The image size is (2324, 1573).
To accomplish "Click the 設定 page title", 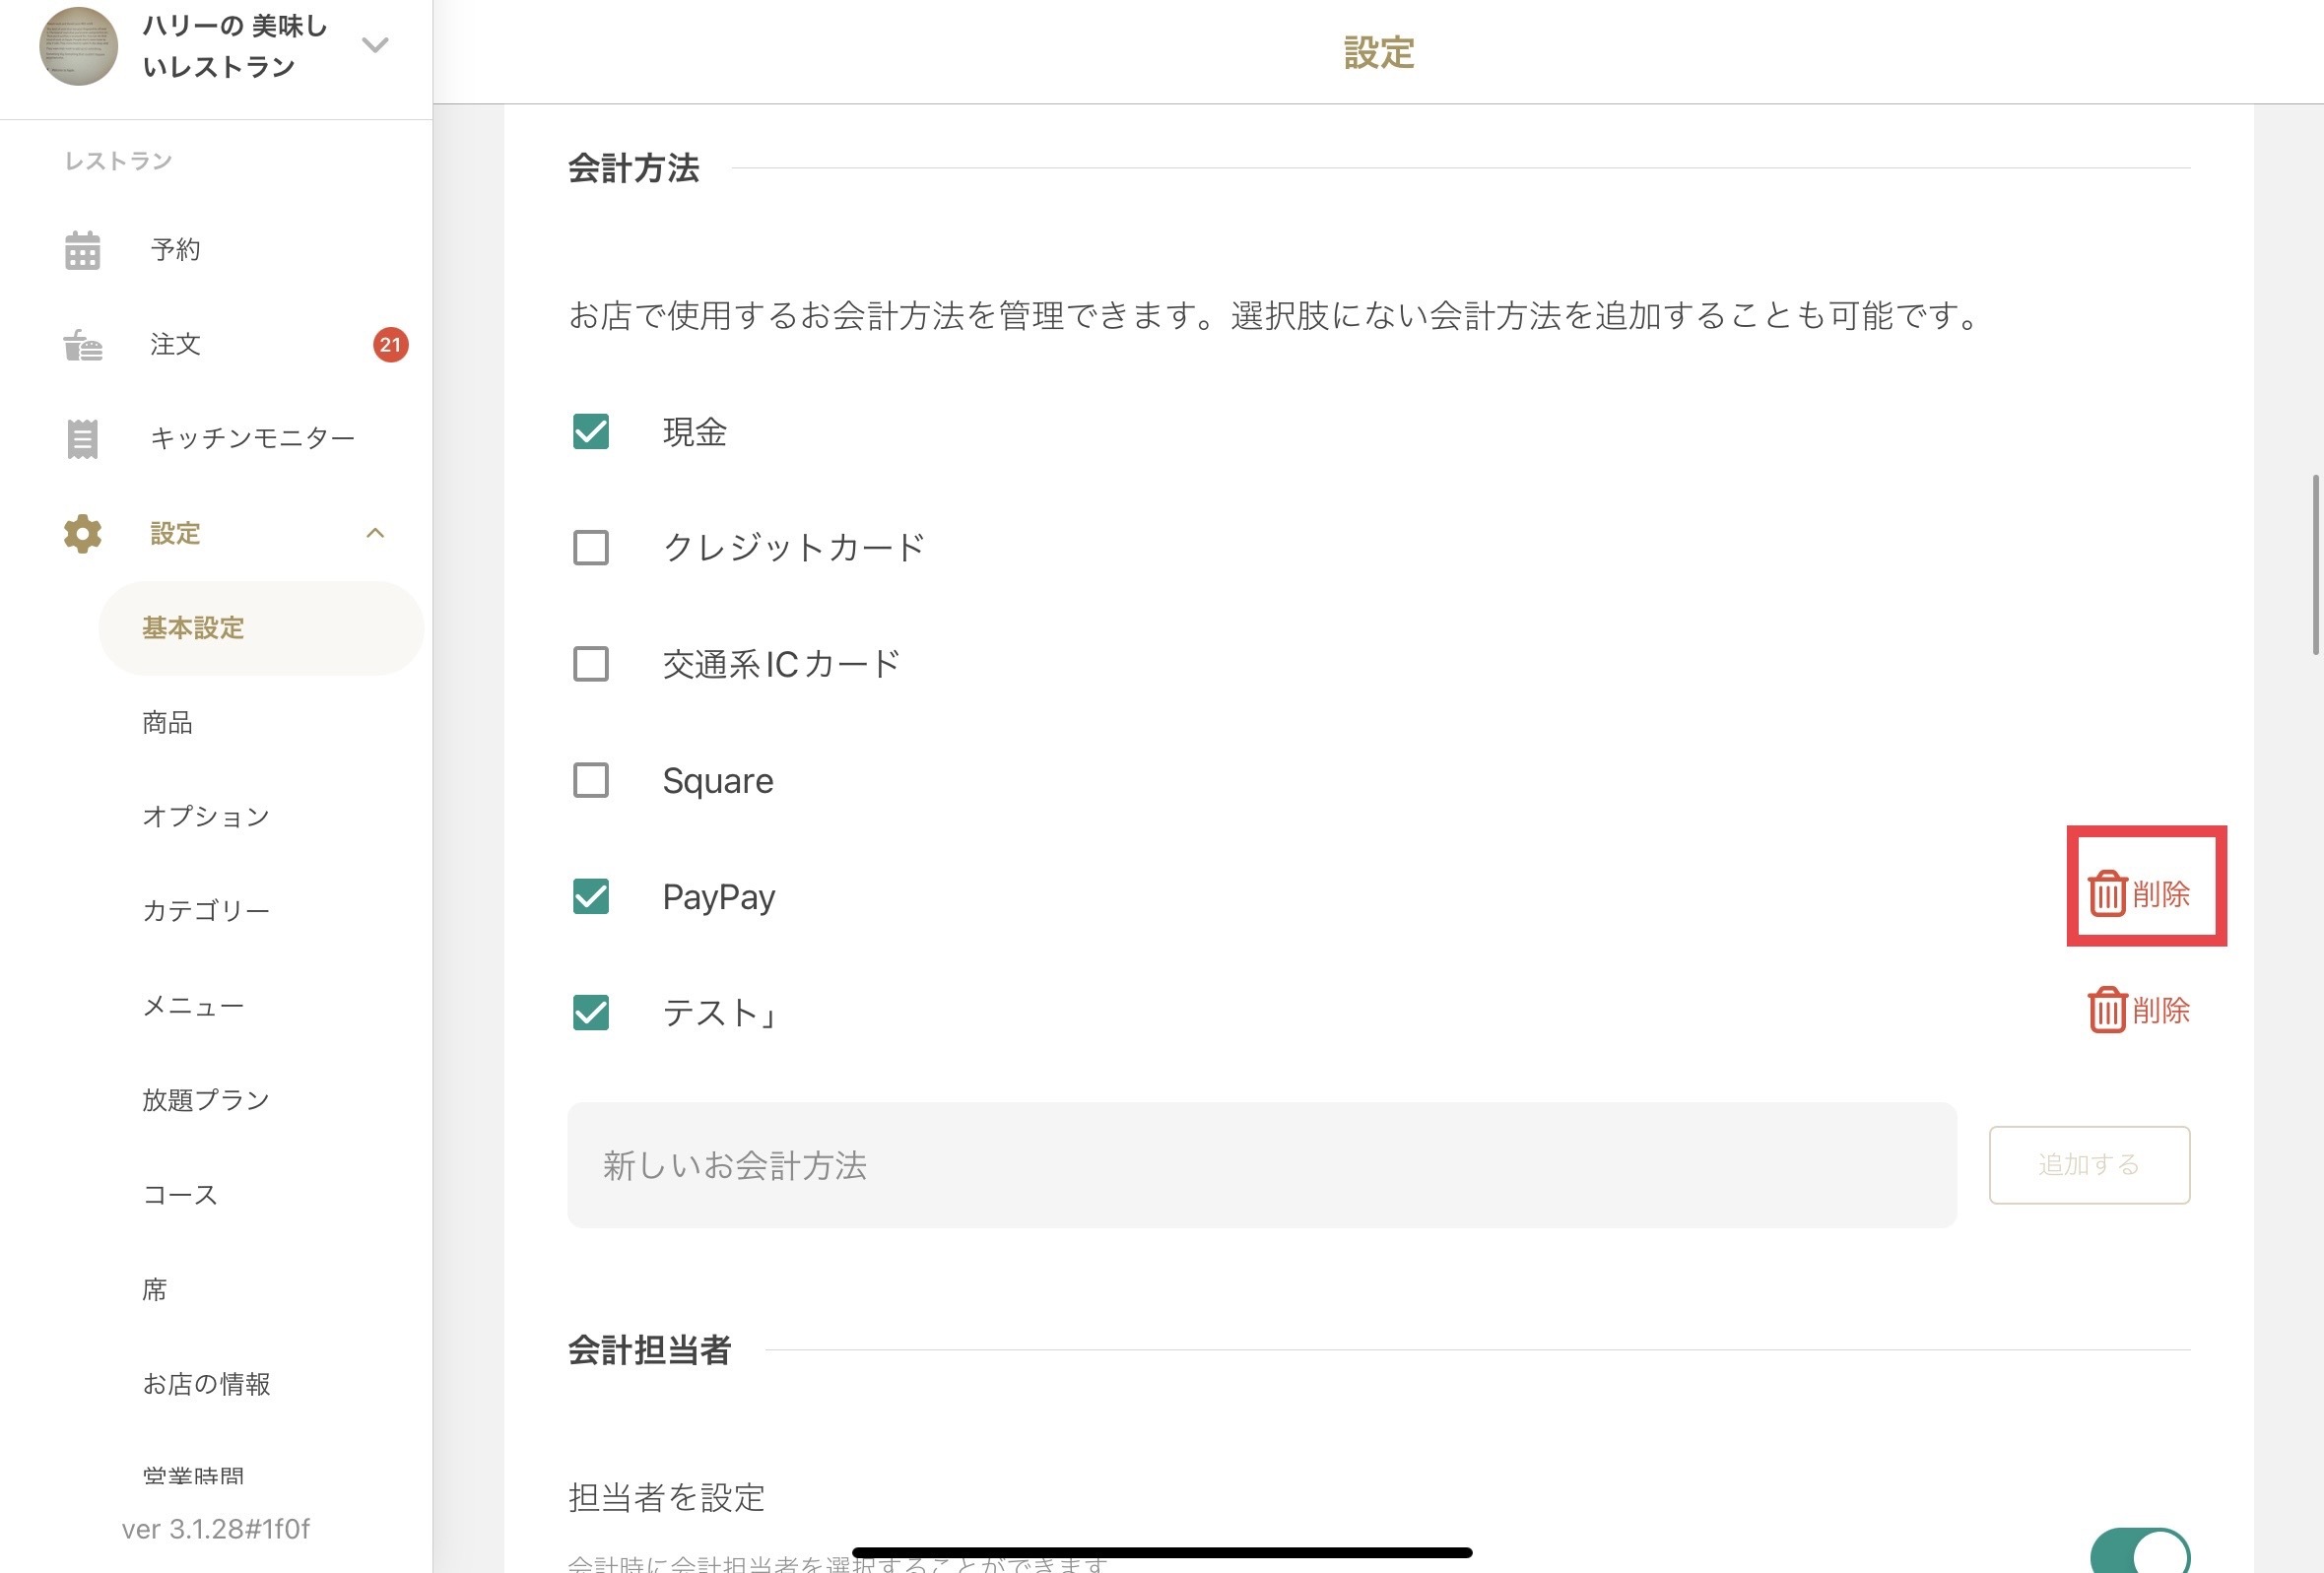I will 1379,52.
